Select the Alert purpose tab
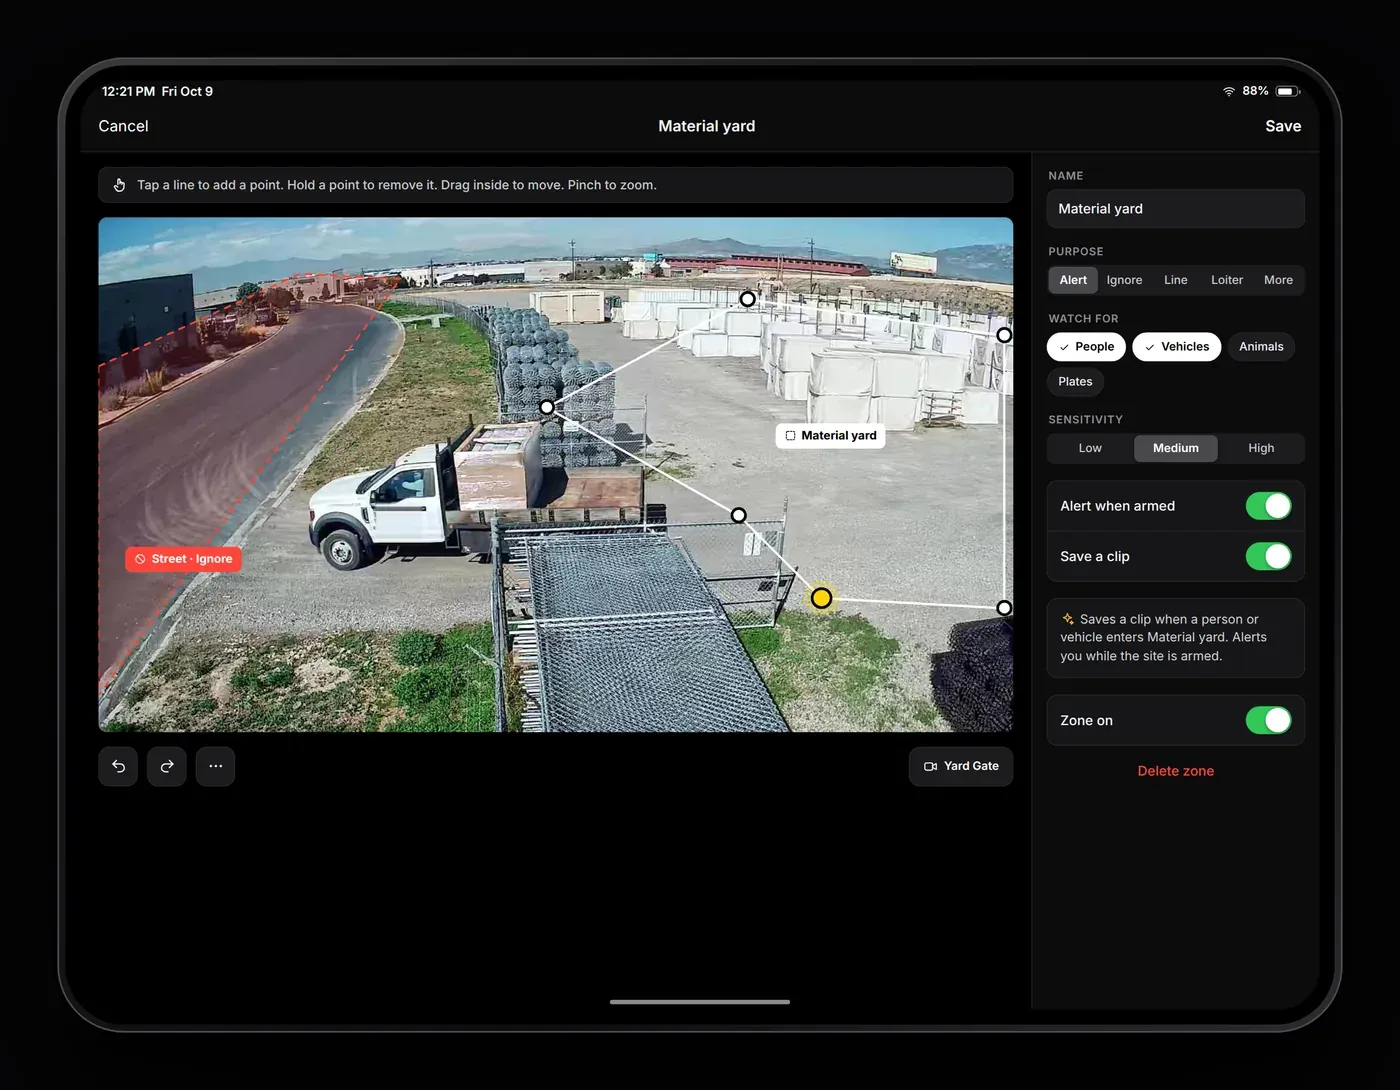 1073,280
